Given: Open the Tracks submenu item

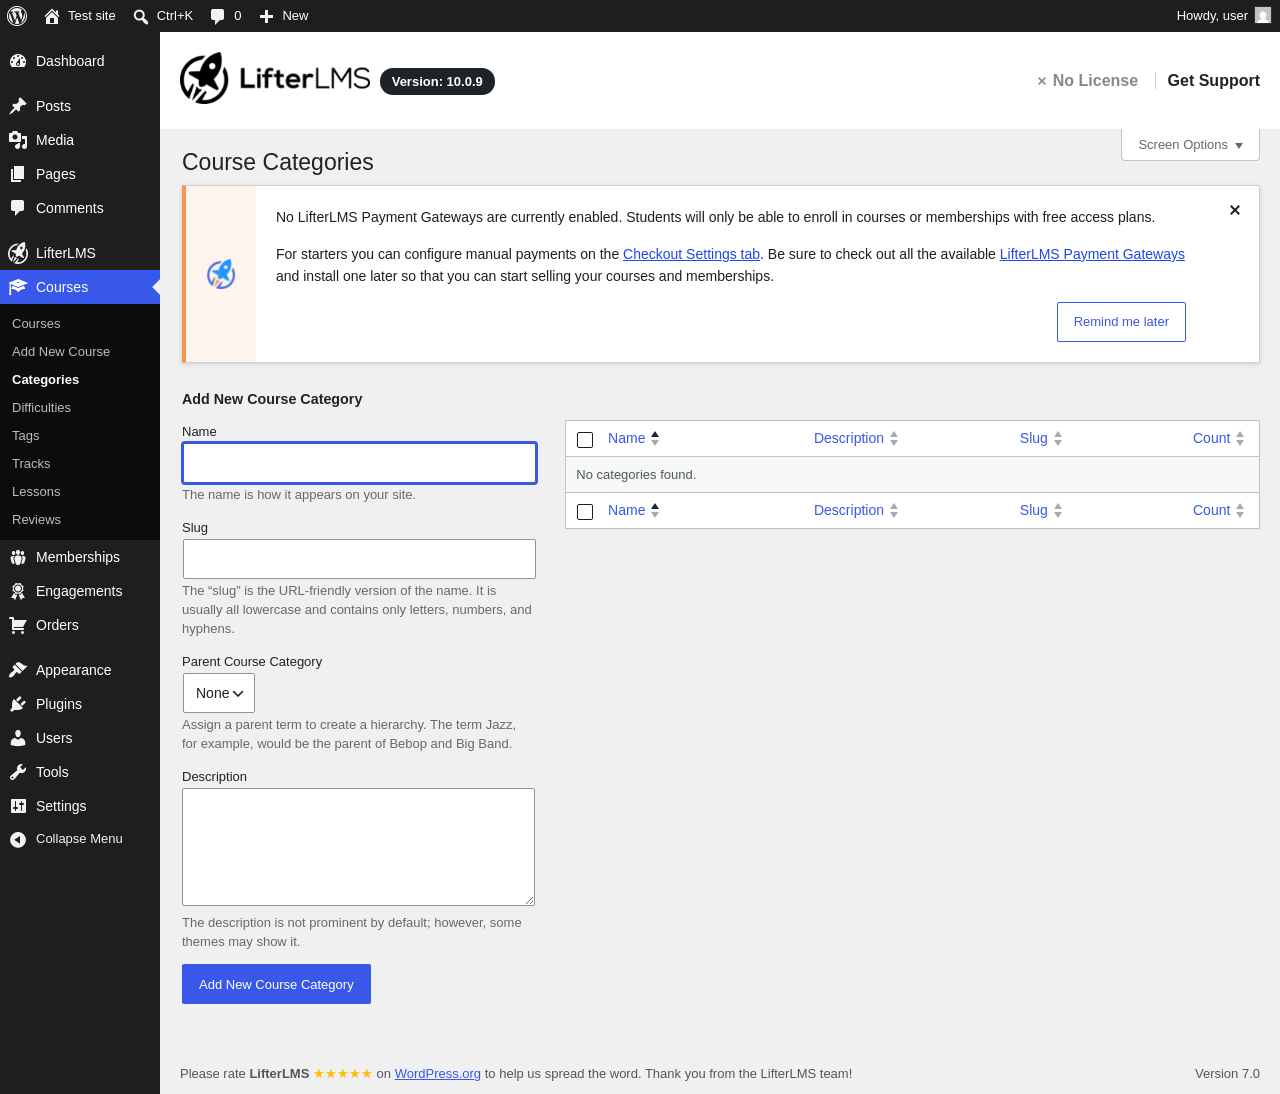Looking at the screenshot, I should [31, 464].
